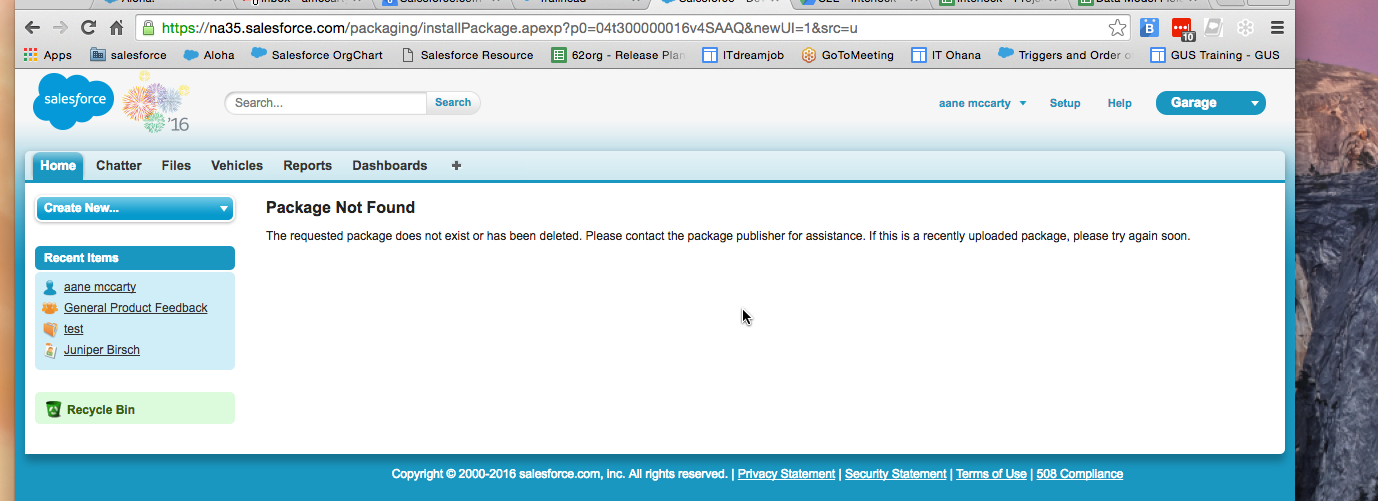The image size is (1378, 501).
Task: Open the Salesforce OrgChart bookmark
Action: [317, 55]
